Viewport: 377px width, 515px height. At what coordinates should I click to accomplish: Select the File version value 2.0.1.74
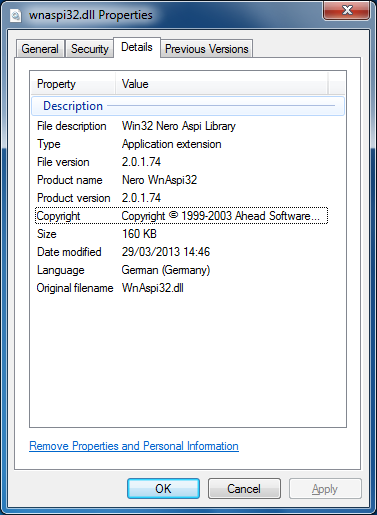pyautogui.click(x=141, y=162)
